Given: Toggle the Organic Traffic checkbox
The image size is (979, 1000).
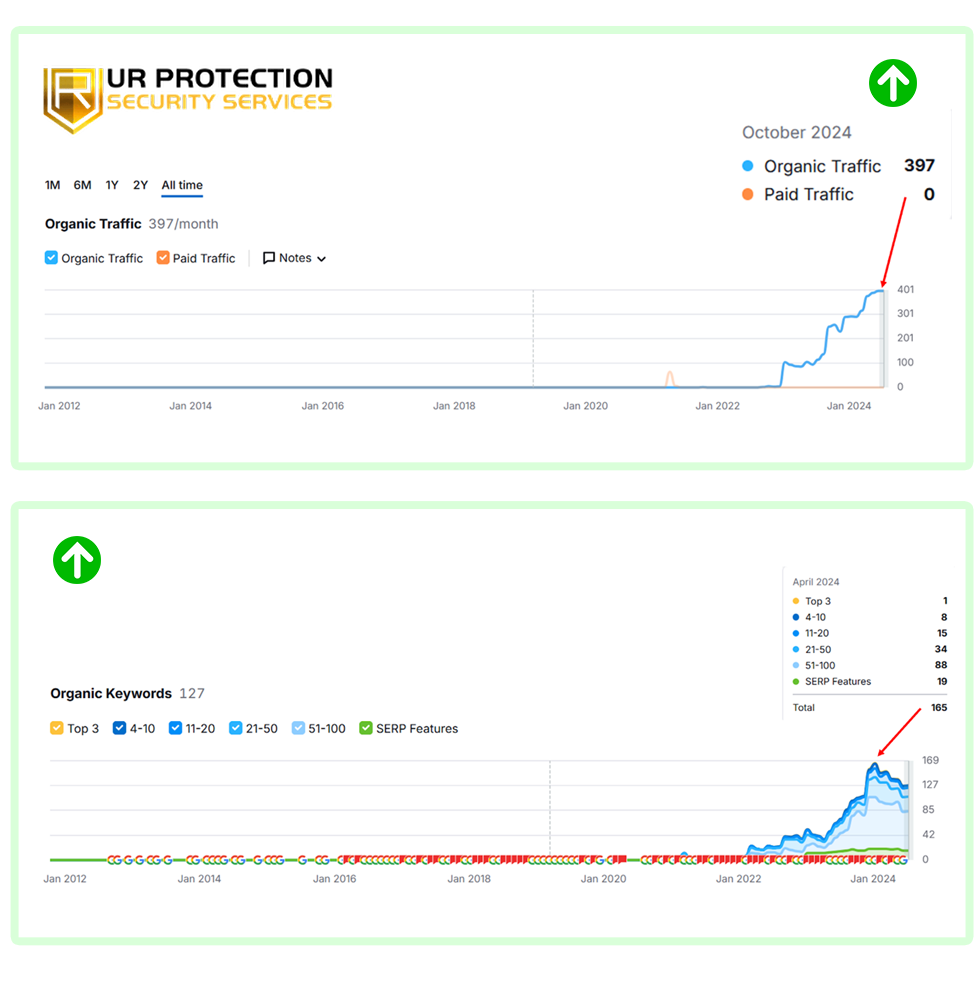Looking at the screenshot, I should (51, 258).
